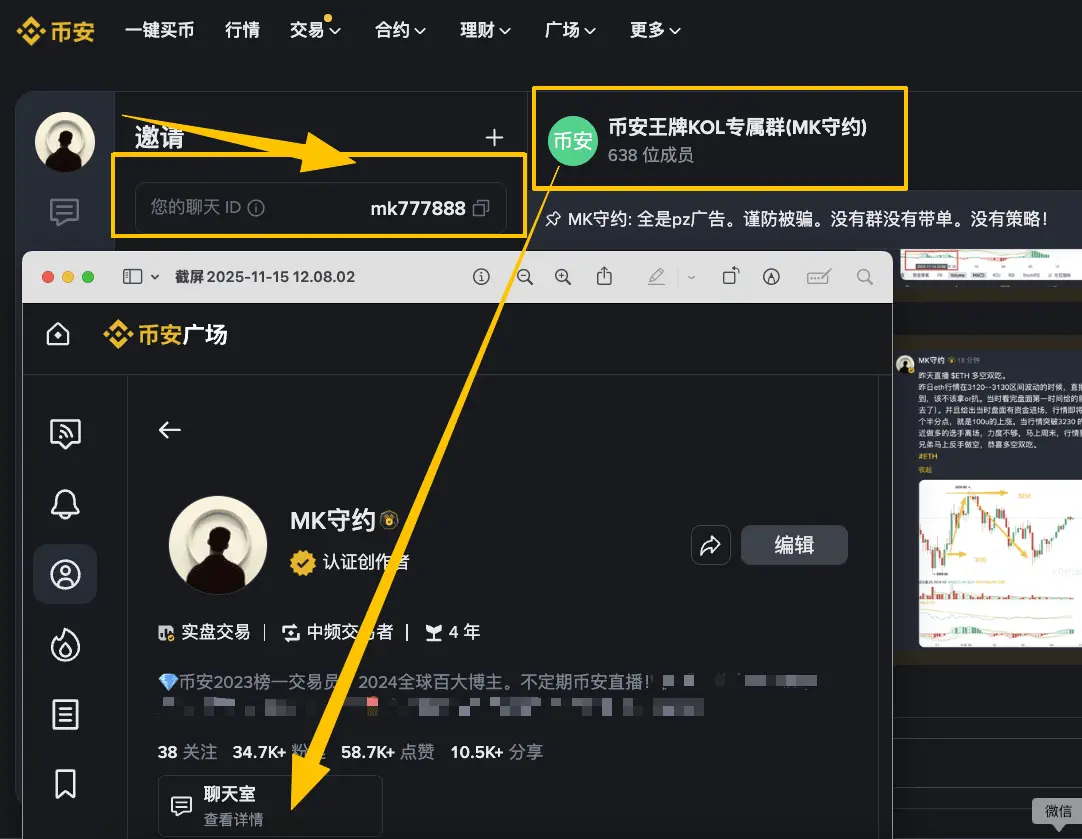This screenshot has width=1082, height=839.
Task: Select the chat ID text mk777888
Action: 417,208
